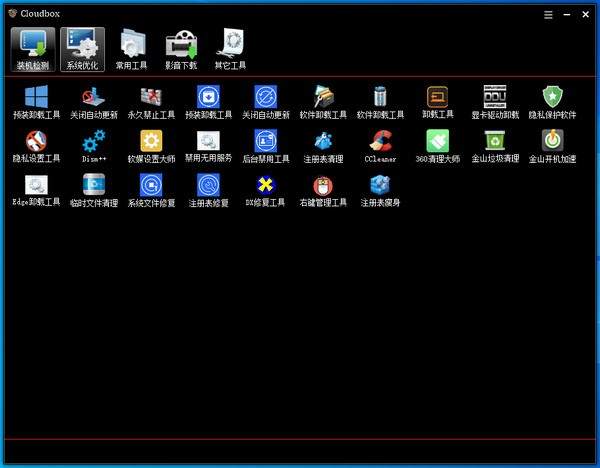Select the 影音下载 tab
Screen dimensions: 600x468
coord(181,48)
